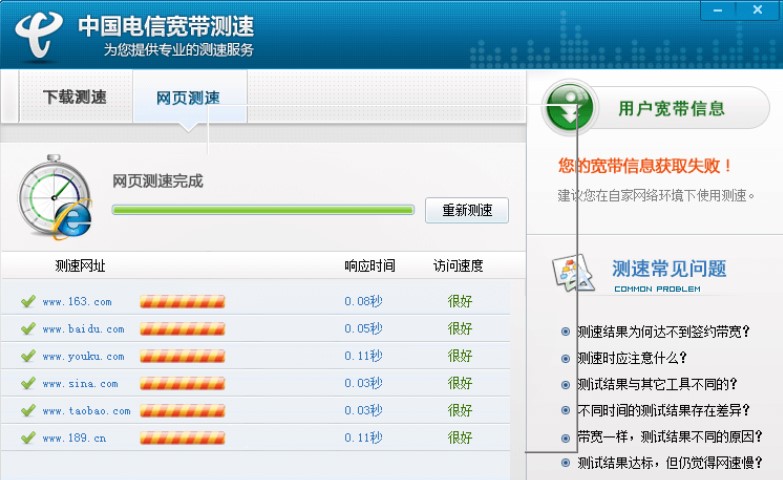The image size is (783, 480).
Task: Click the www.youku.com address text
Action: click(83, 356)
